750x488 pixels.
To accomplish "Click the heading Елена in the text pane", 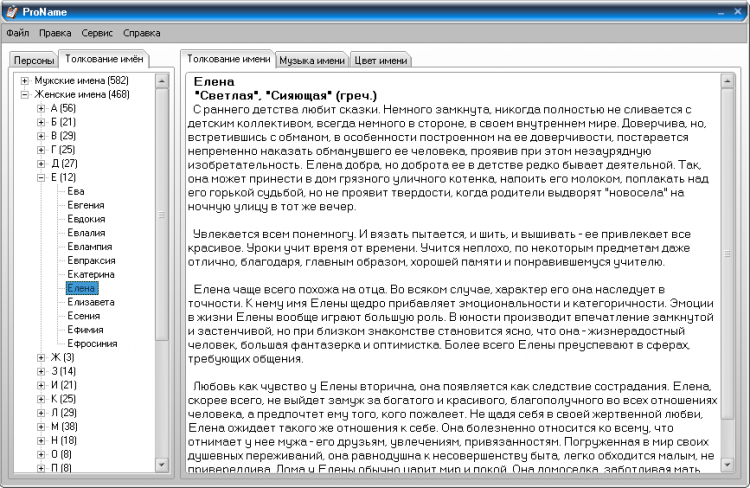I will coord(214,82).
